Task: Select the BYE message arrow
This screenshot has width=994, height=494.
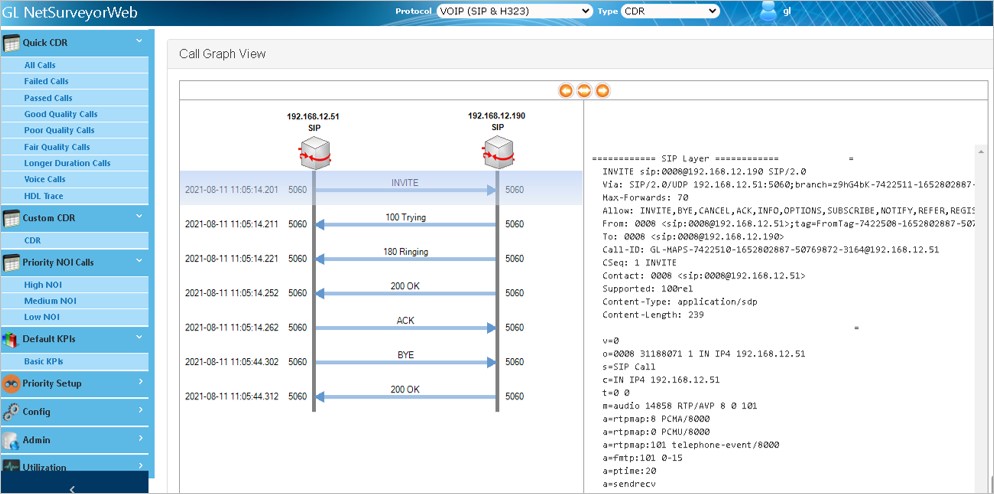Action: (x=405, y=362)
